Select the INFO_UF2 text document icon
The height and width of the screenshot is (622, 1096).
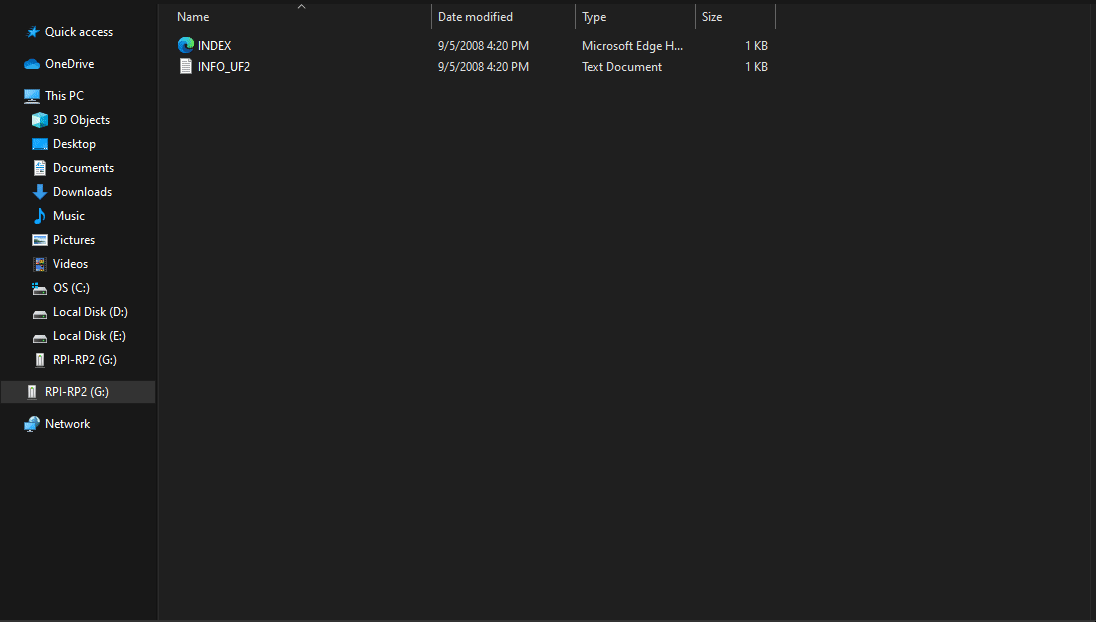[185, 67]
